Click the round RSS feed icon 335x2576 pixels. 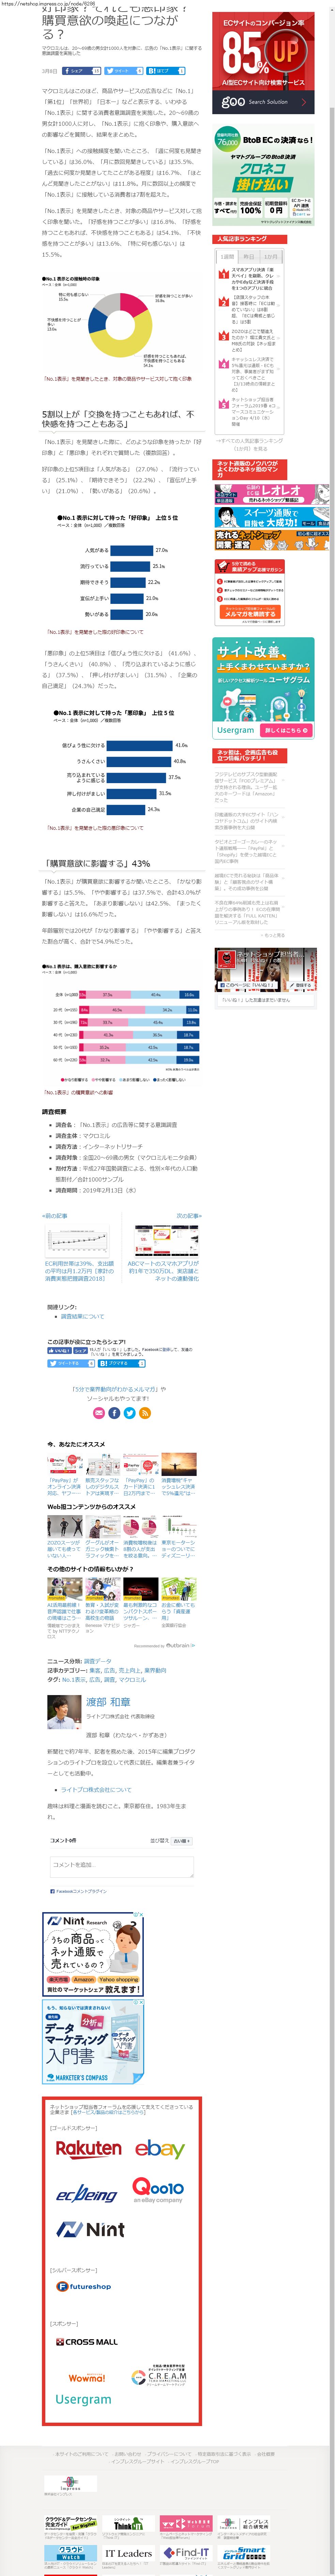(145, 1413)
